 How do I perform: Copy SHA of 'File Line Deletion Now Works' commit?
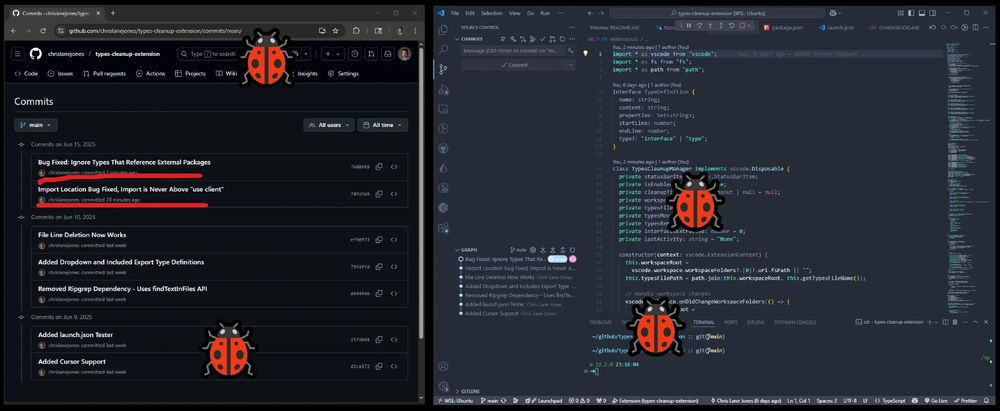(379, 239)
